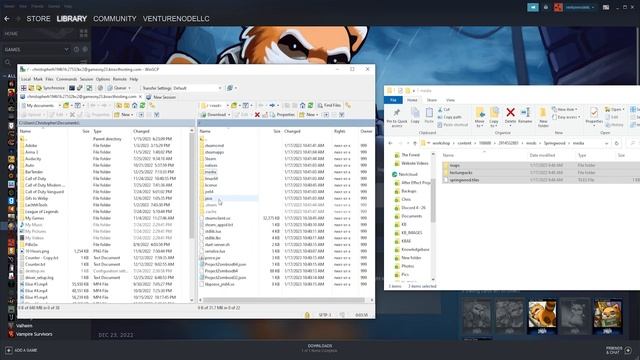
Task: Open the Easy access dropdown in Explorer
Action: tap(566, 117)
